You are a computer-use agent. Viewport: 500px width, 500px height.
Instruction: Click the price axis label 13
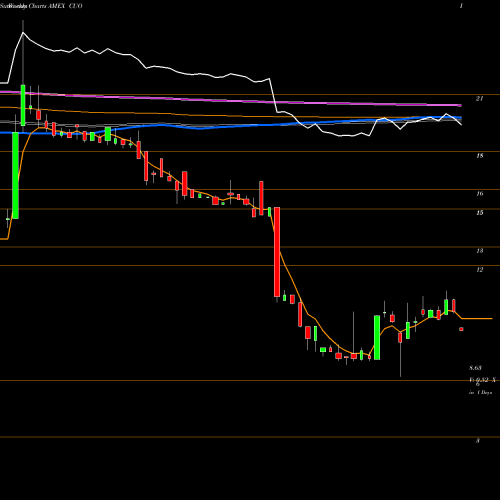pyautogui.click(x=479, y=251)
